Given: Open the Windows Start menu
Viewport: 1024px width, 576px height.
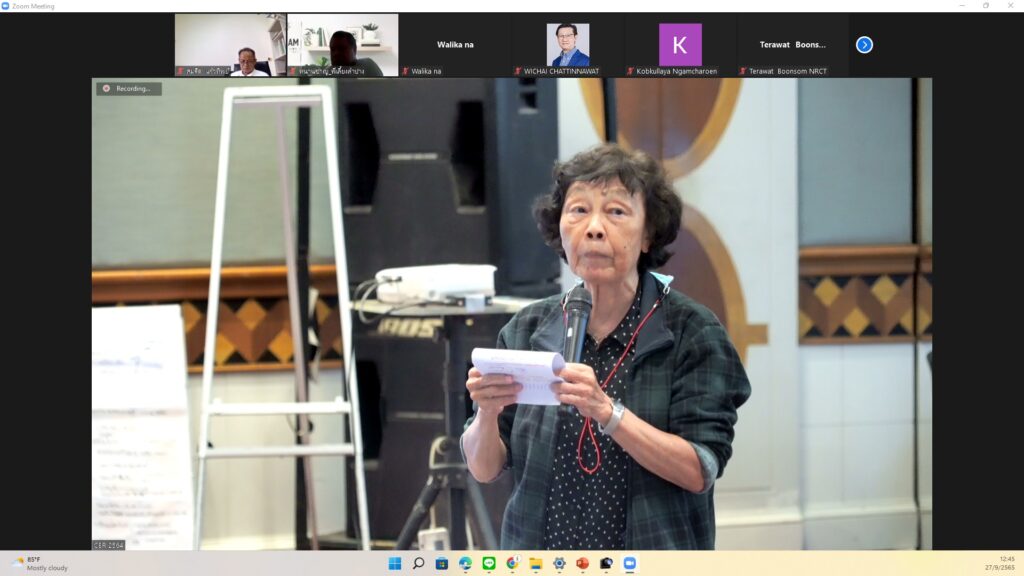Looking at the screenshot, I should pyautogui.click(x=395, y=563).
